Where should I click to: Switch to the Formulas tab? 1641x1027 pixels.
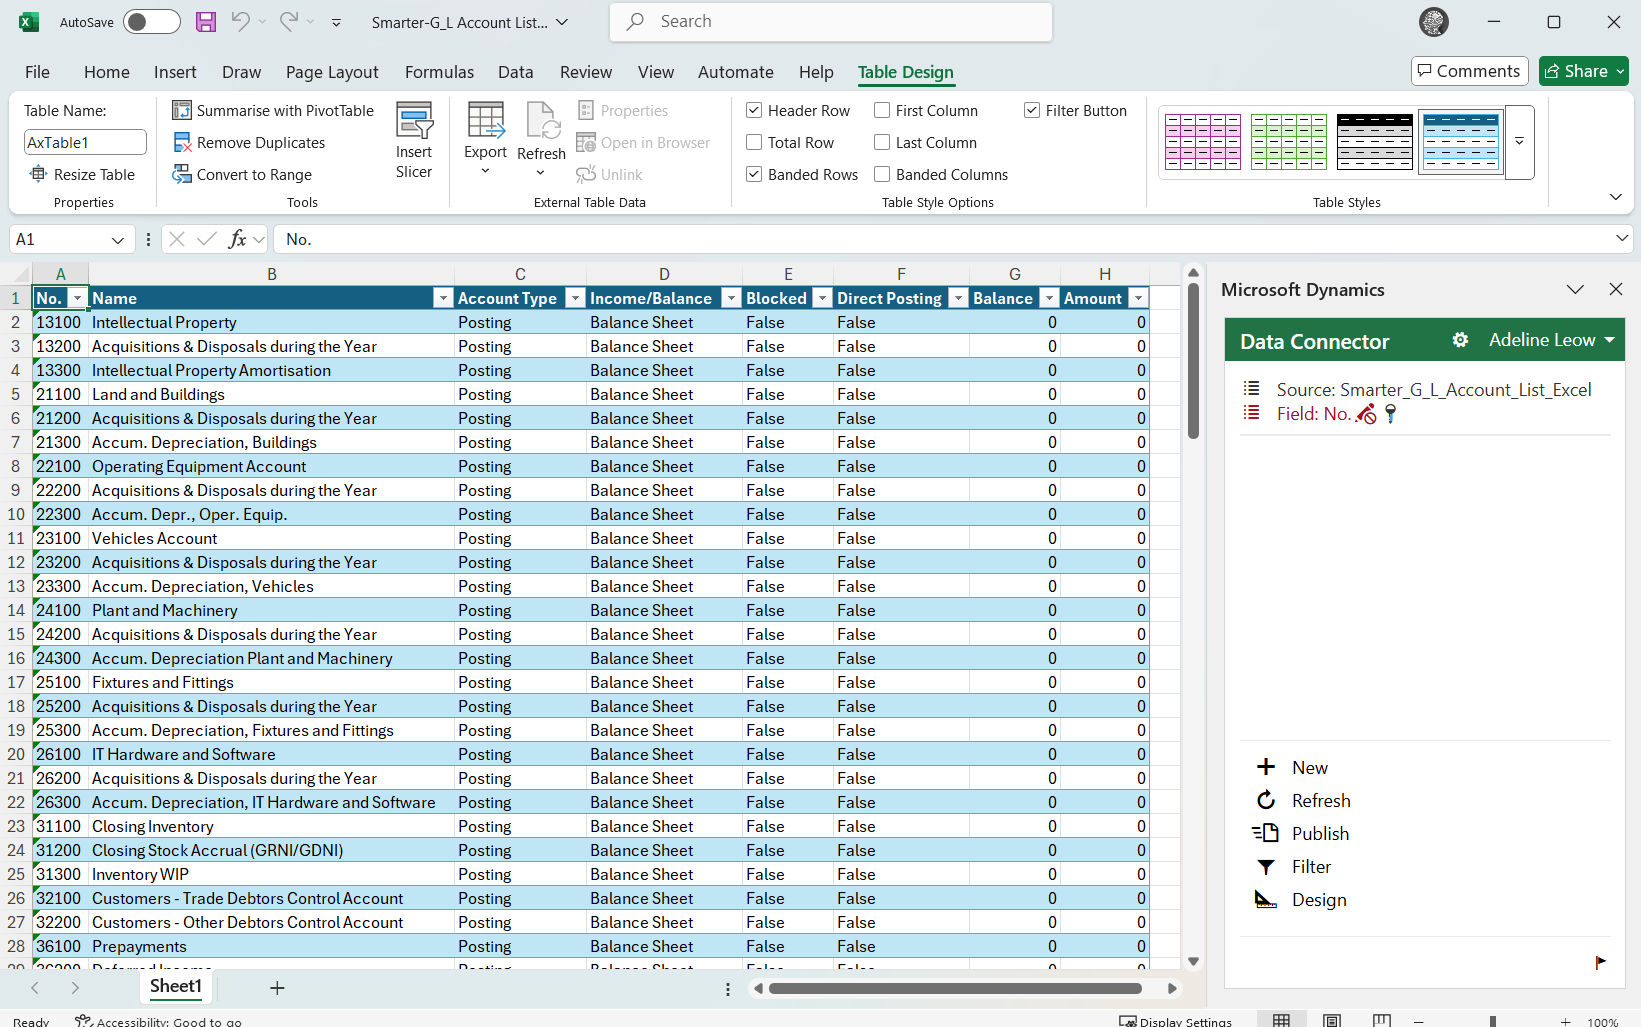[x=440, y=72]
